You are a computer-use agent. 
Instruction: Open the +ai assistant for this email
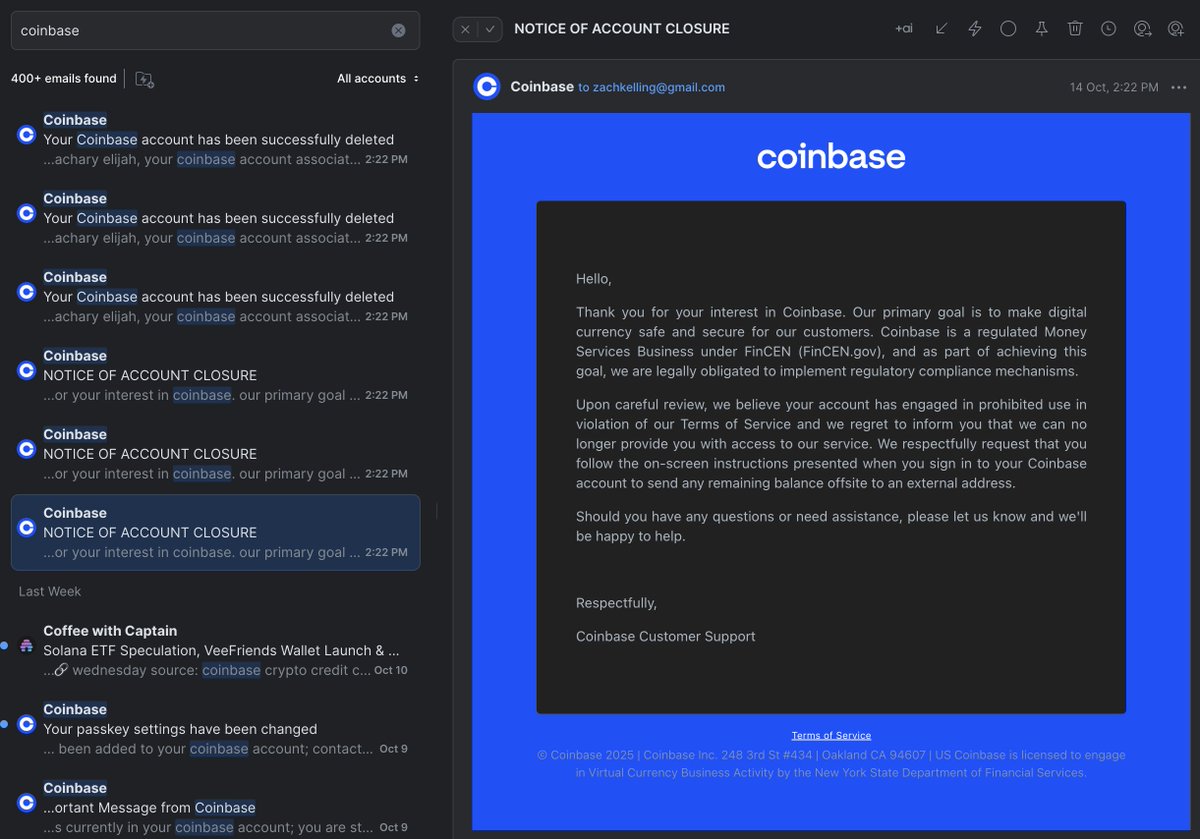point(904,29)
